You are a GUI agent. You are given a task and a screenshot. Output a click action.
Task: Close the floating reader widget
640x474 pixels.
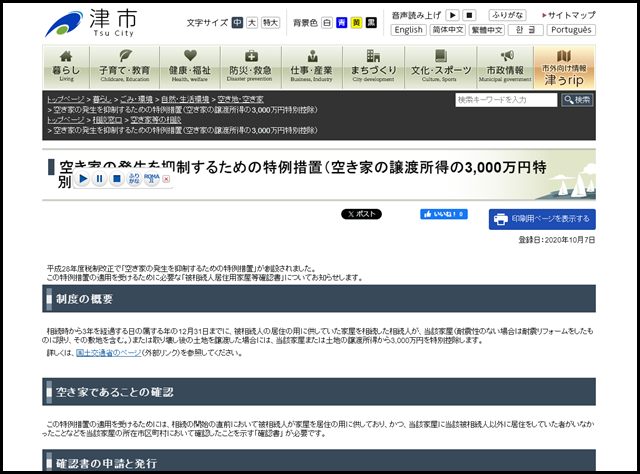click(x=166, y=179)
